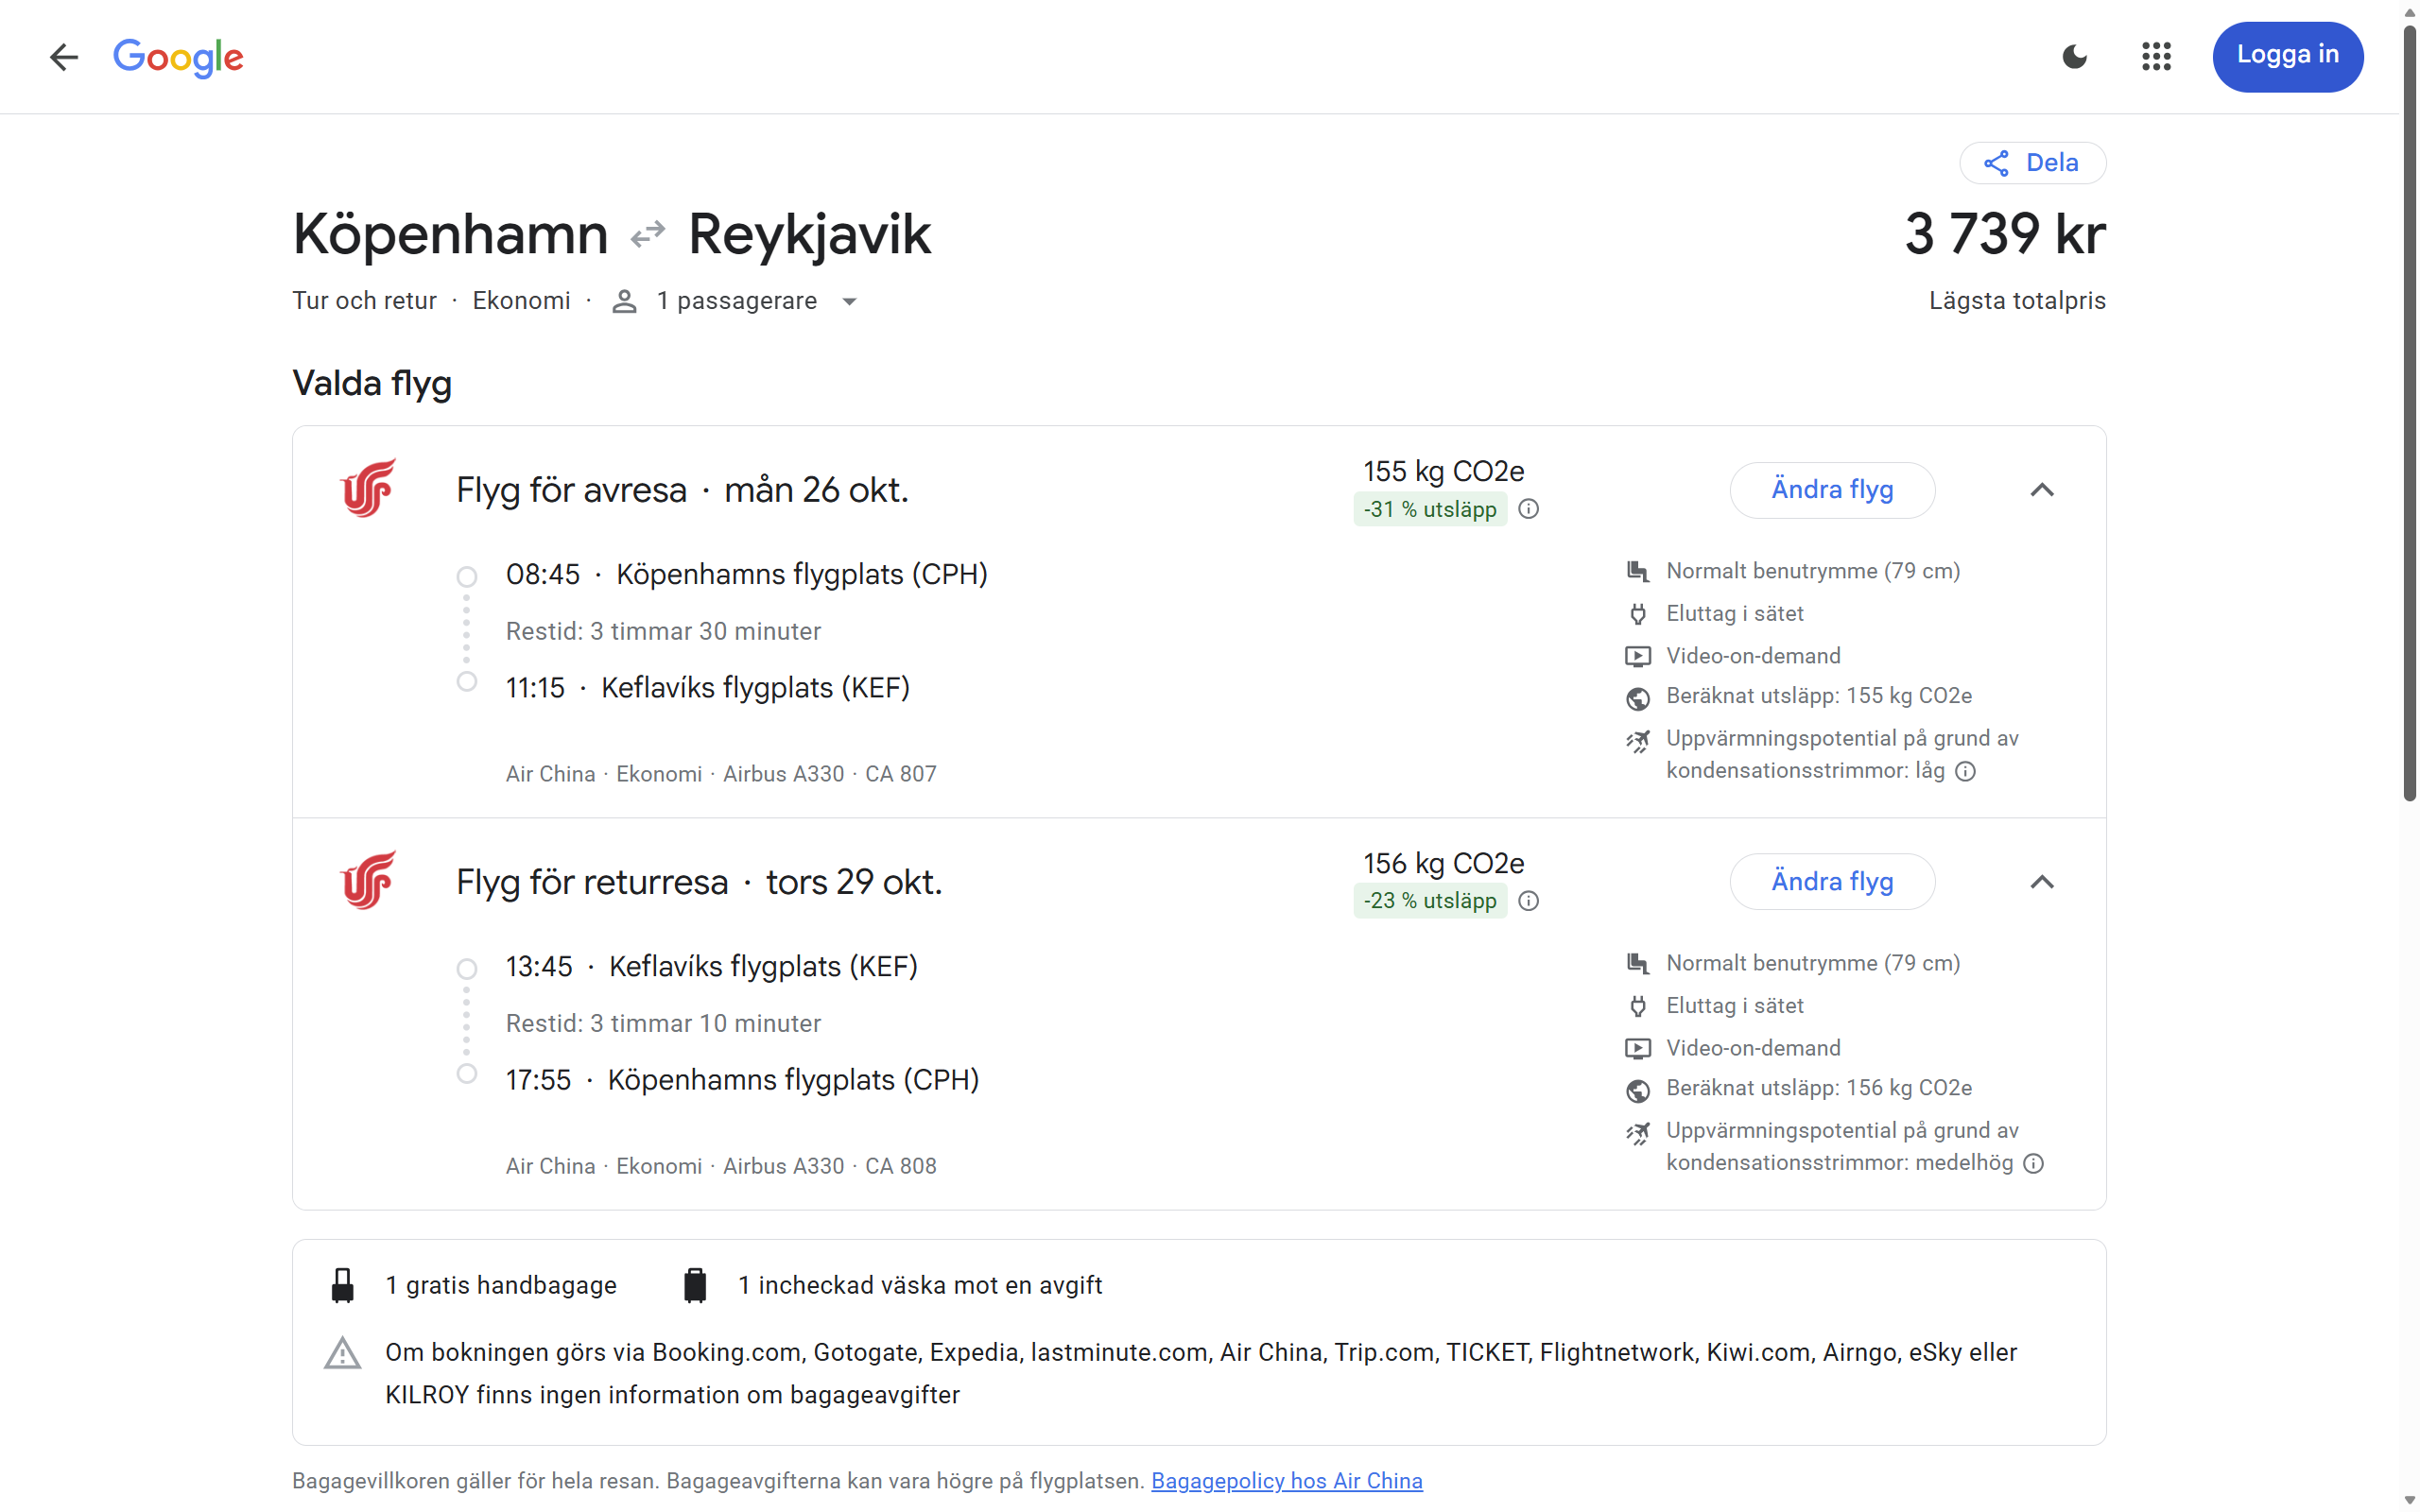The image size is (2420, 1512).
Task: Open Bagagepolicy hos Air China link
Action: (x=1286, y=1481)
